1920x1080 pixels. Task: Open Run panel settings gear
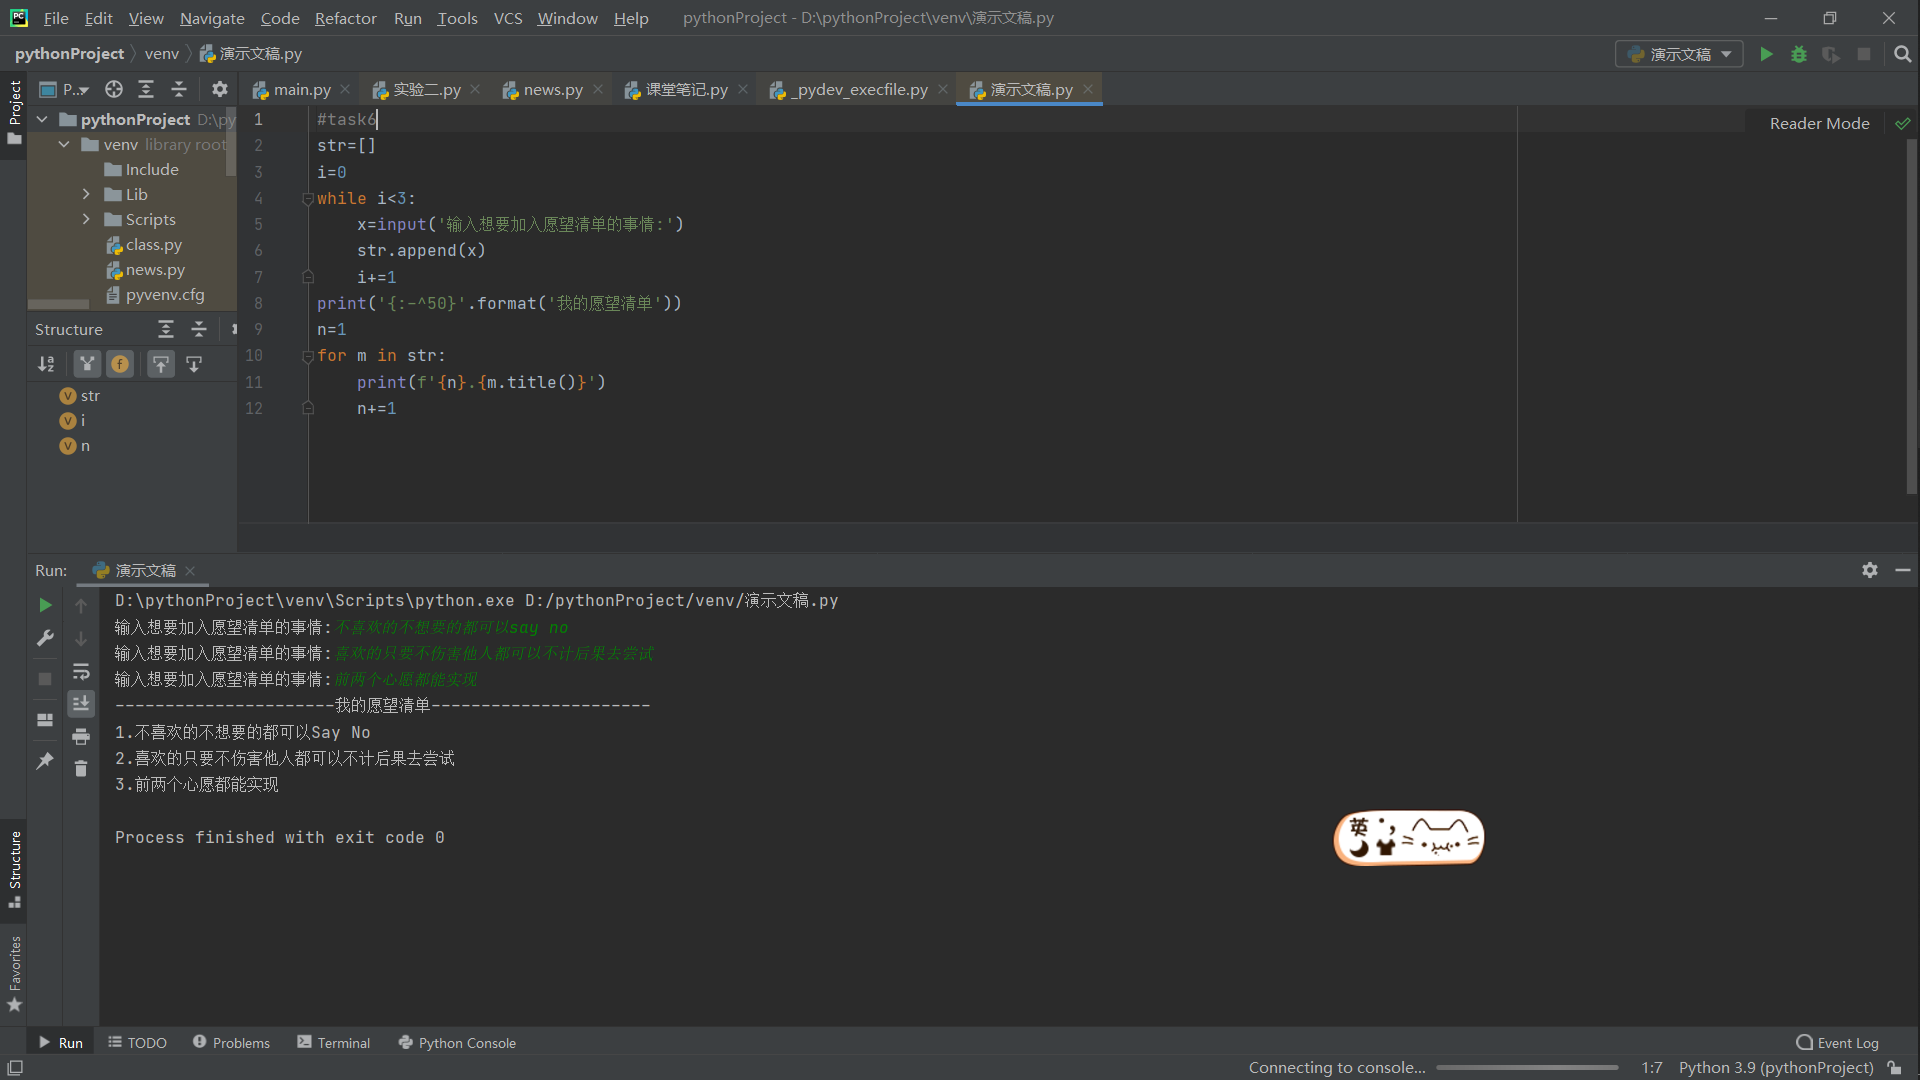[1869, 570]
